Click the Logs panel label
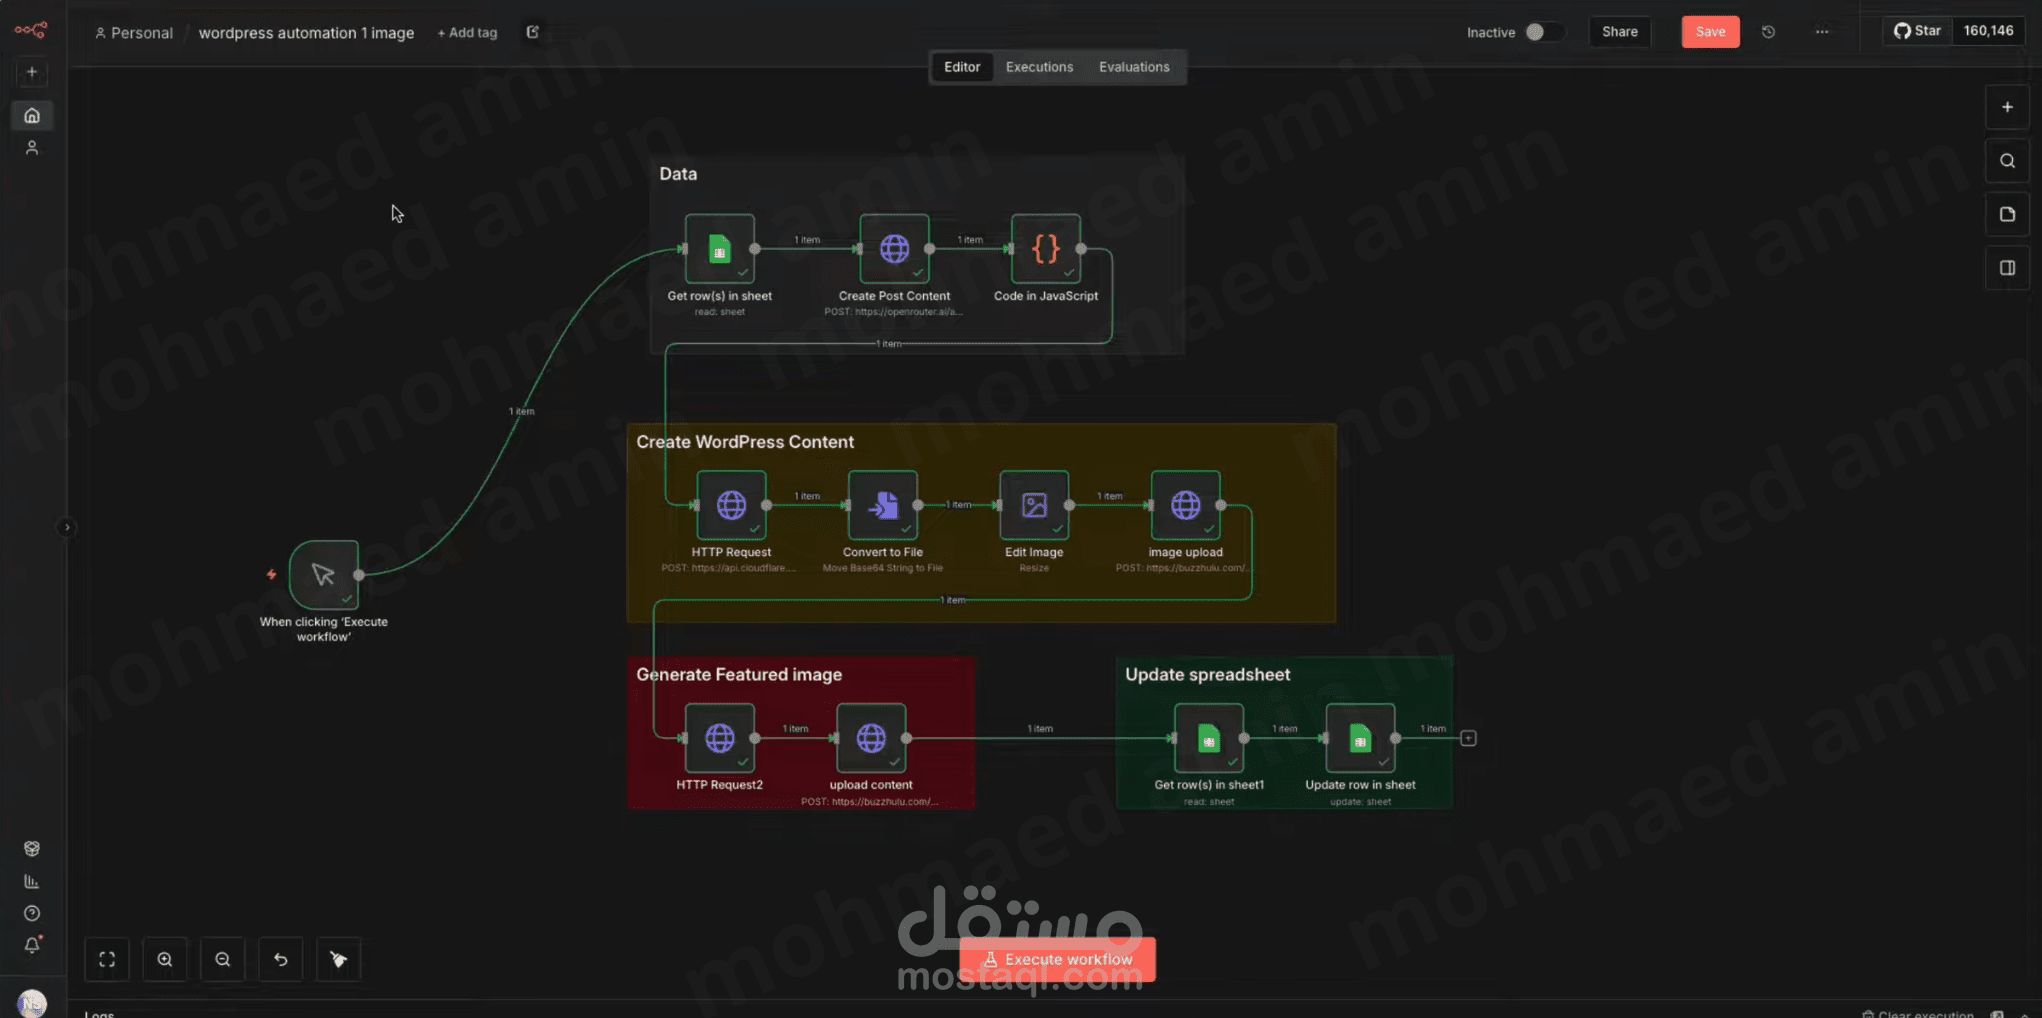This screenshot has width=2042, height=1018. [99, 1013]
